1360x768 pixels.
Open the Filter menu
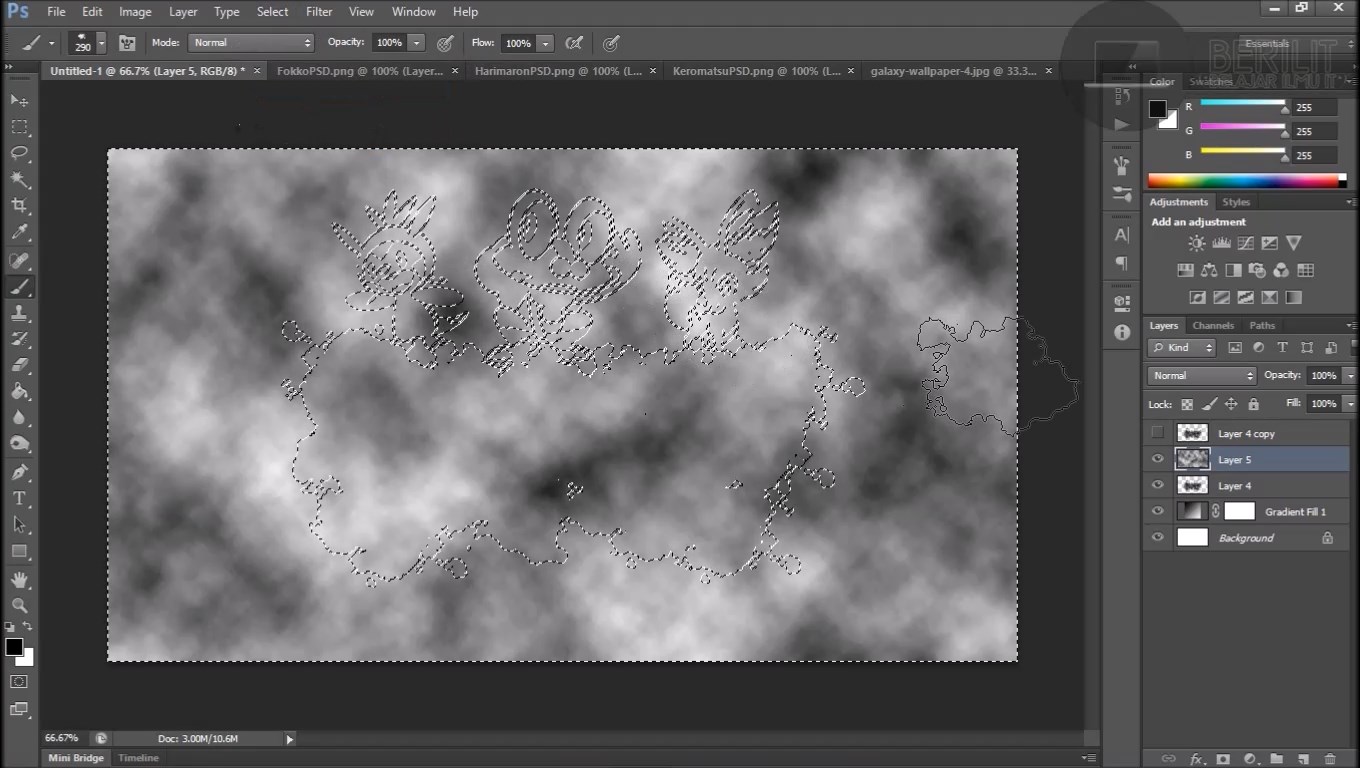click(319, 12)
